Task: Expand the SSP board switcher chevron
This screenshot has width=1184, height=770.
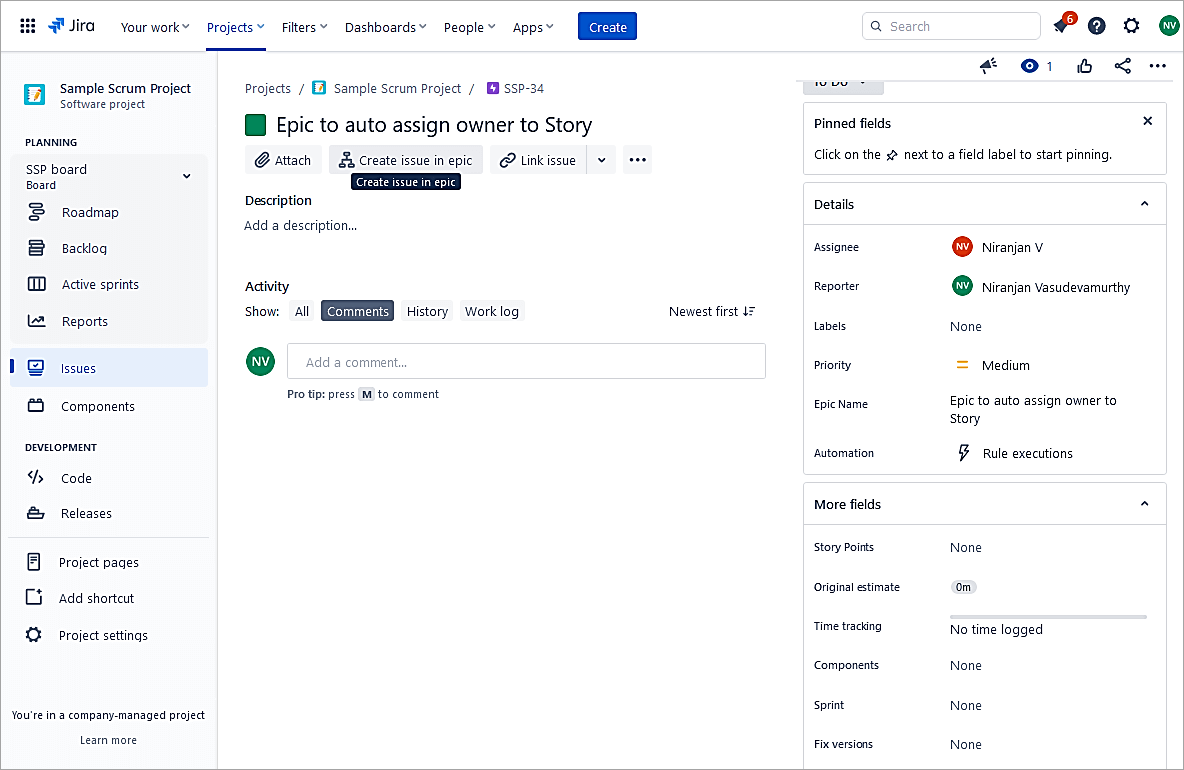Action: [186, 176]
